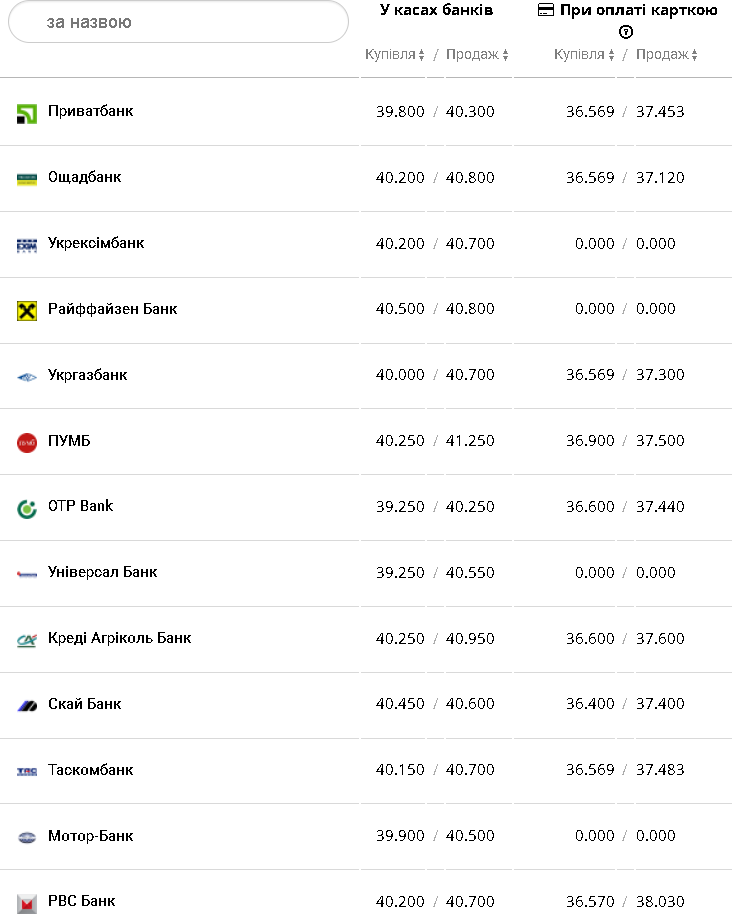Screen dimensions: 732x919
Task: Open the Мотор-Банк bank link
Action: click(x=91, y=836)
